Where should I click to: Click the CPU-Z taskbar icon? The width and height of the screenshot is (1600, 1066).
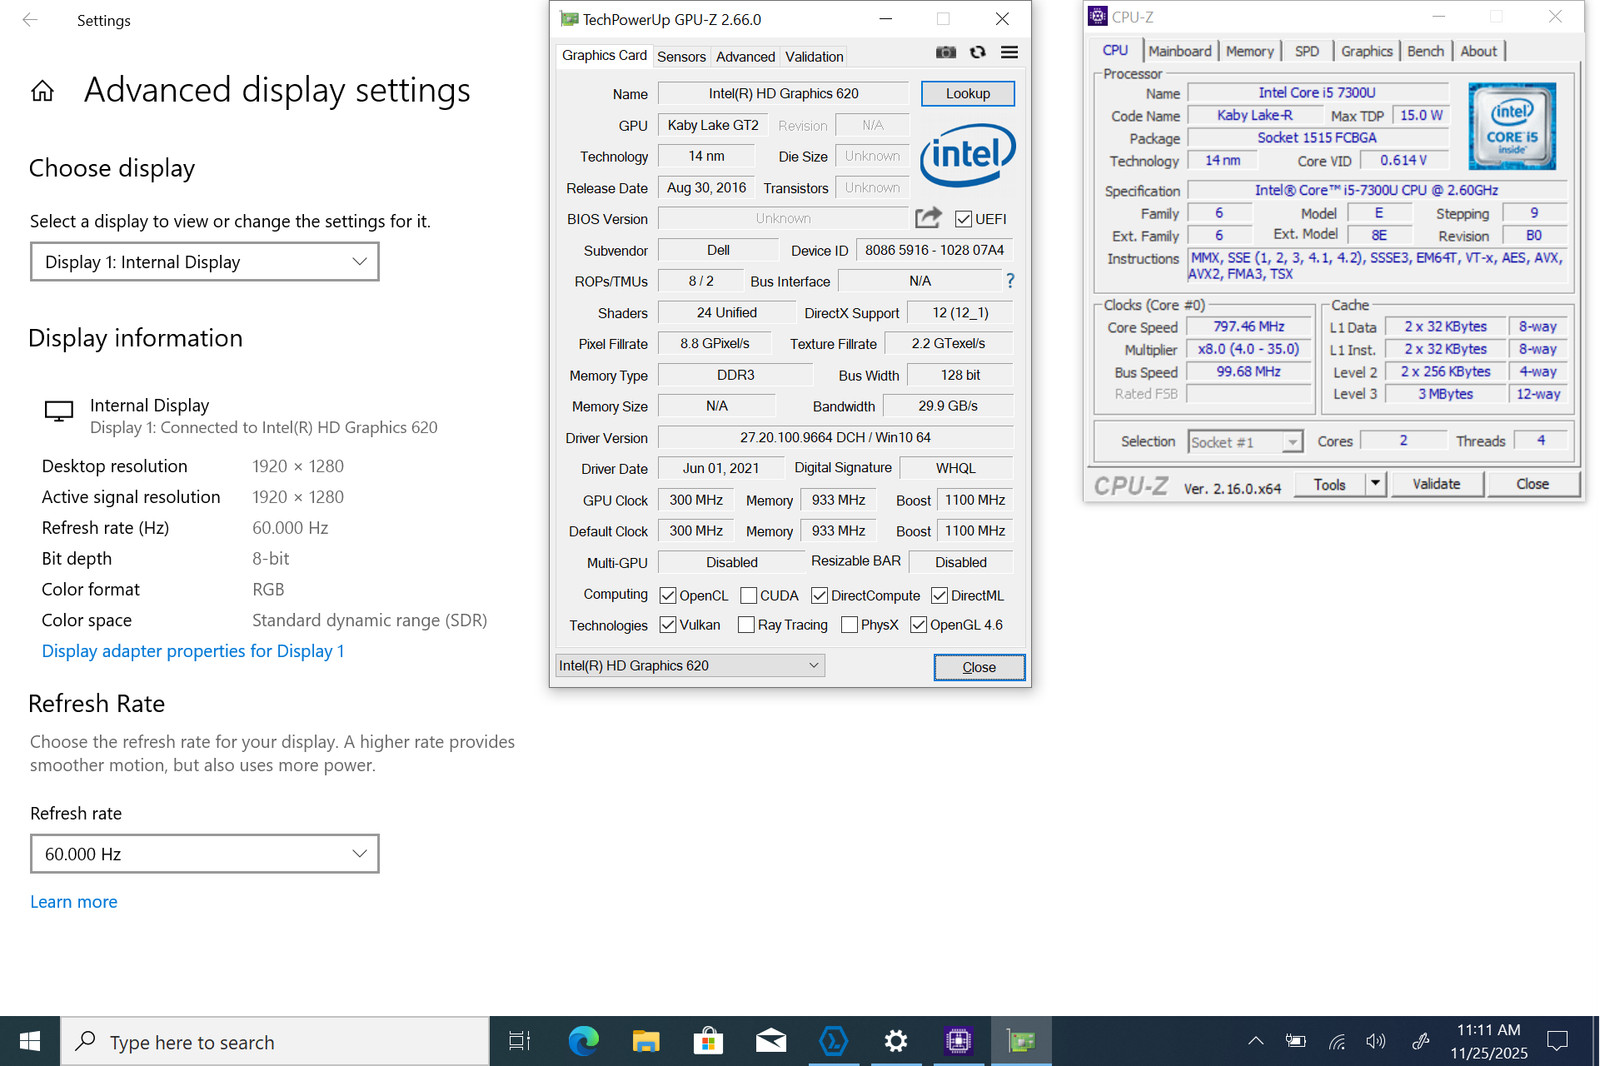click(x=958, y=1041)
